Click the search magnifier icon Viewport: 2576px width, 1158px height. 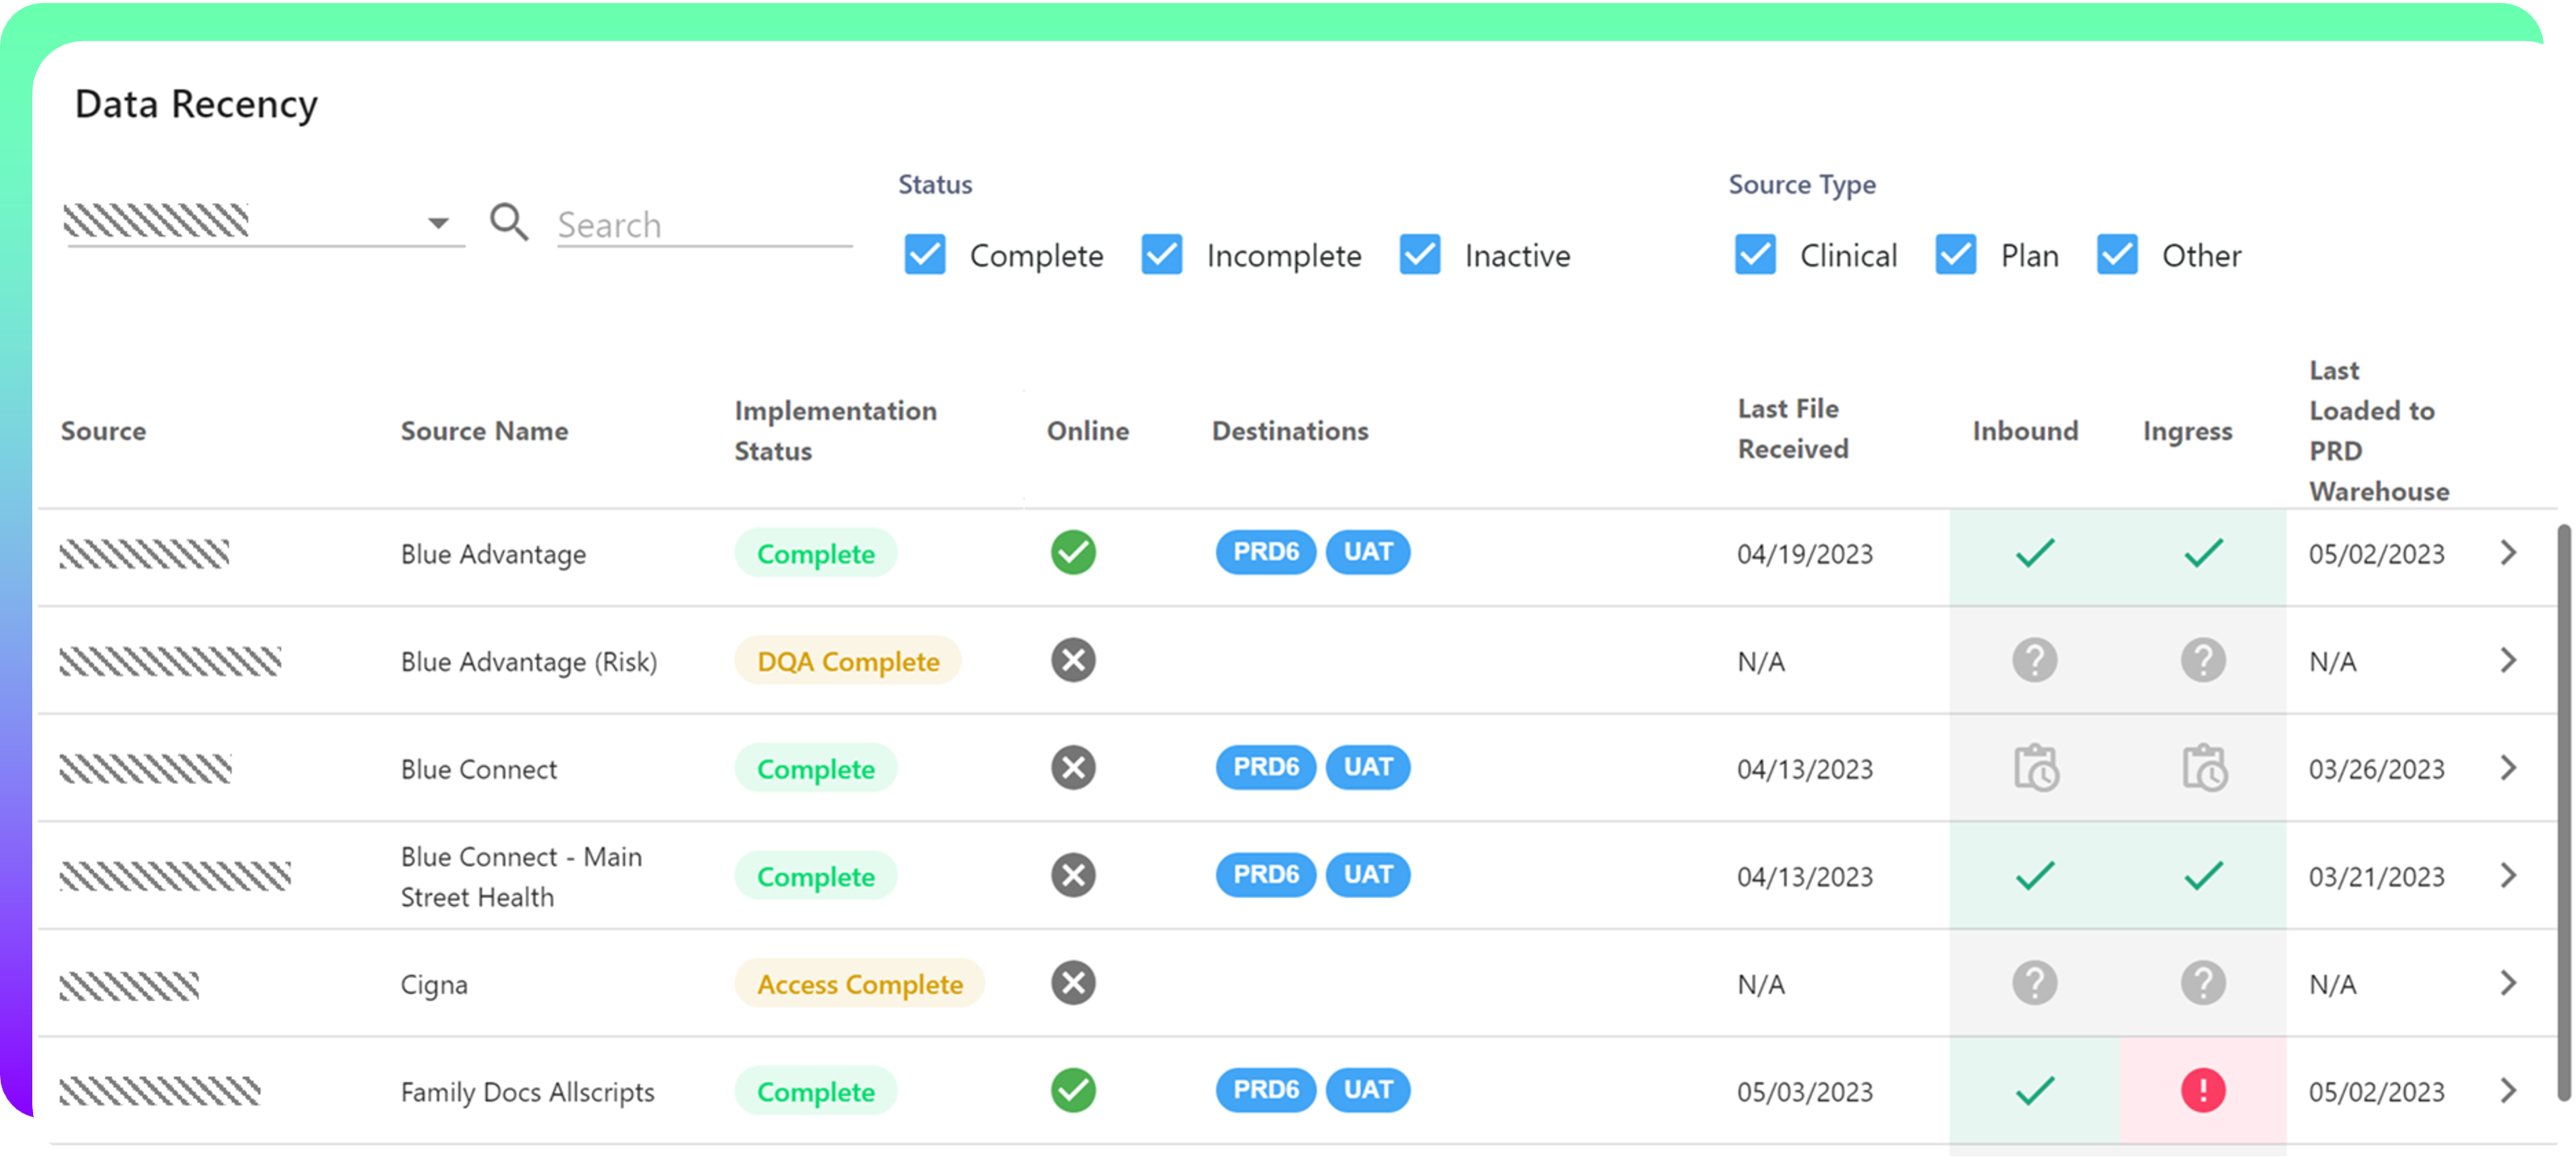508,222
